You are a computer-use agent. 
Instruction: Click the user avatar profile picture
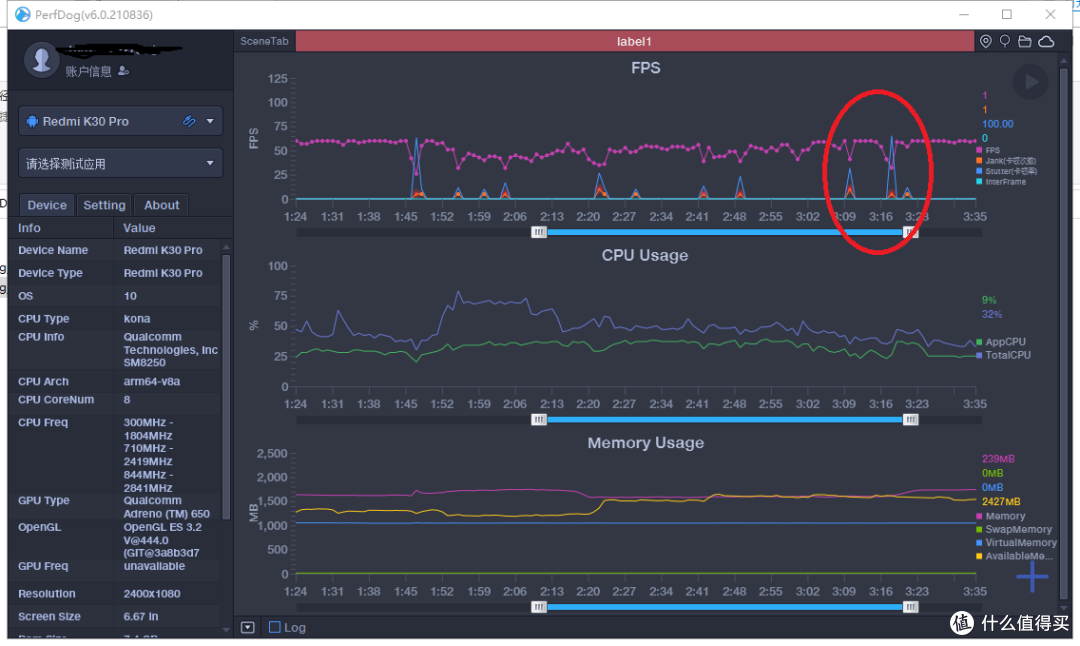tap(41, 60)
